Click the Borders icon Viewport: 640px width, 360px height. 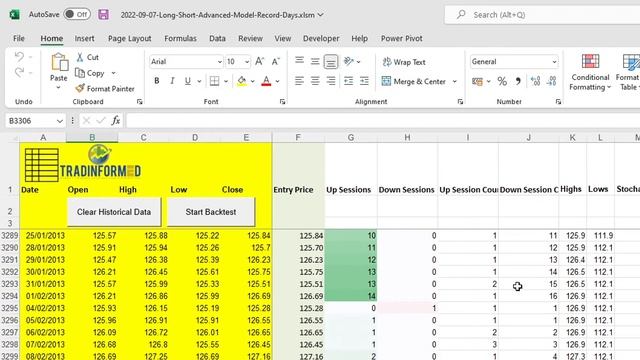point(214,81)
